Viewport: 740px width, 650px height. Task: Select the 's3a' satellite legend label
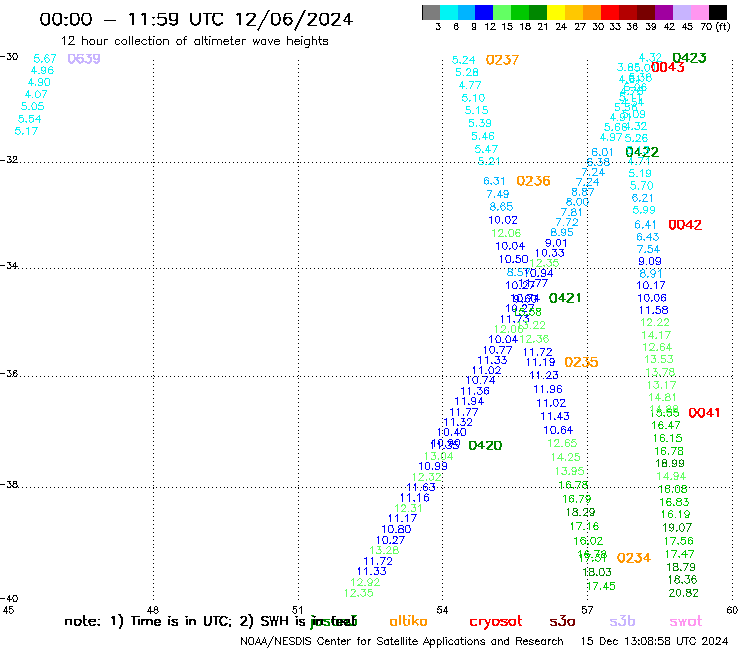click(x=562, y=621)
